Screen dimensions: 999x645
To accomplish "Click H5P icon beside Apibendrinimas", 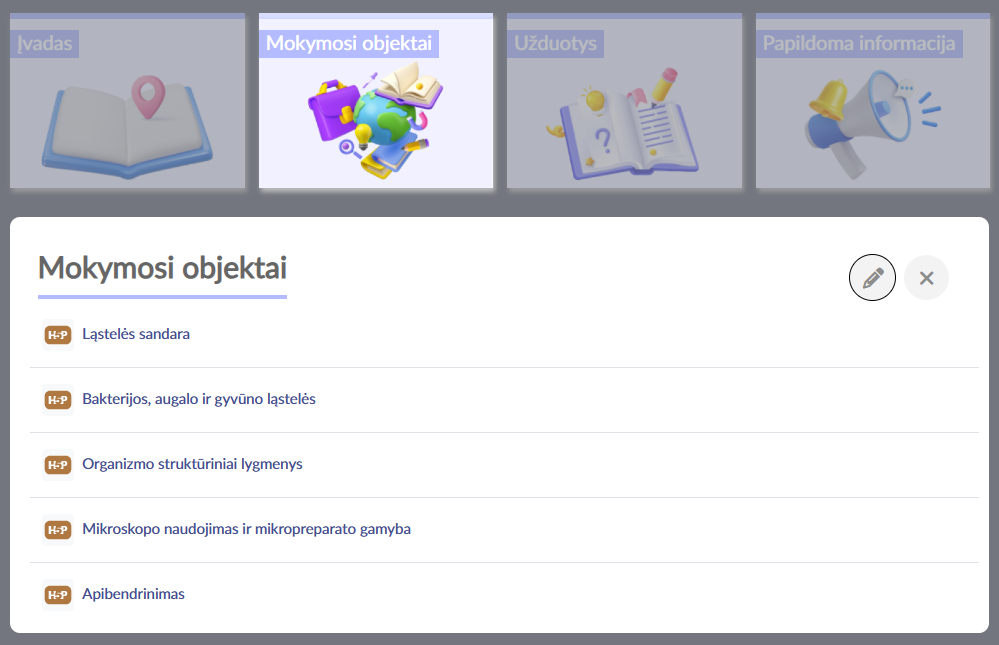I will click(x=58, y=595).
